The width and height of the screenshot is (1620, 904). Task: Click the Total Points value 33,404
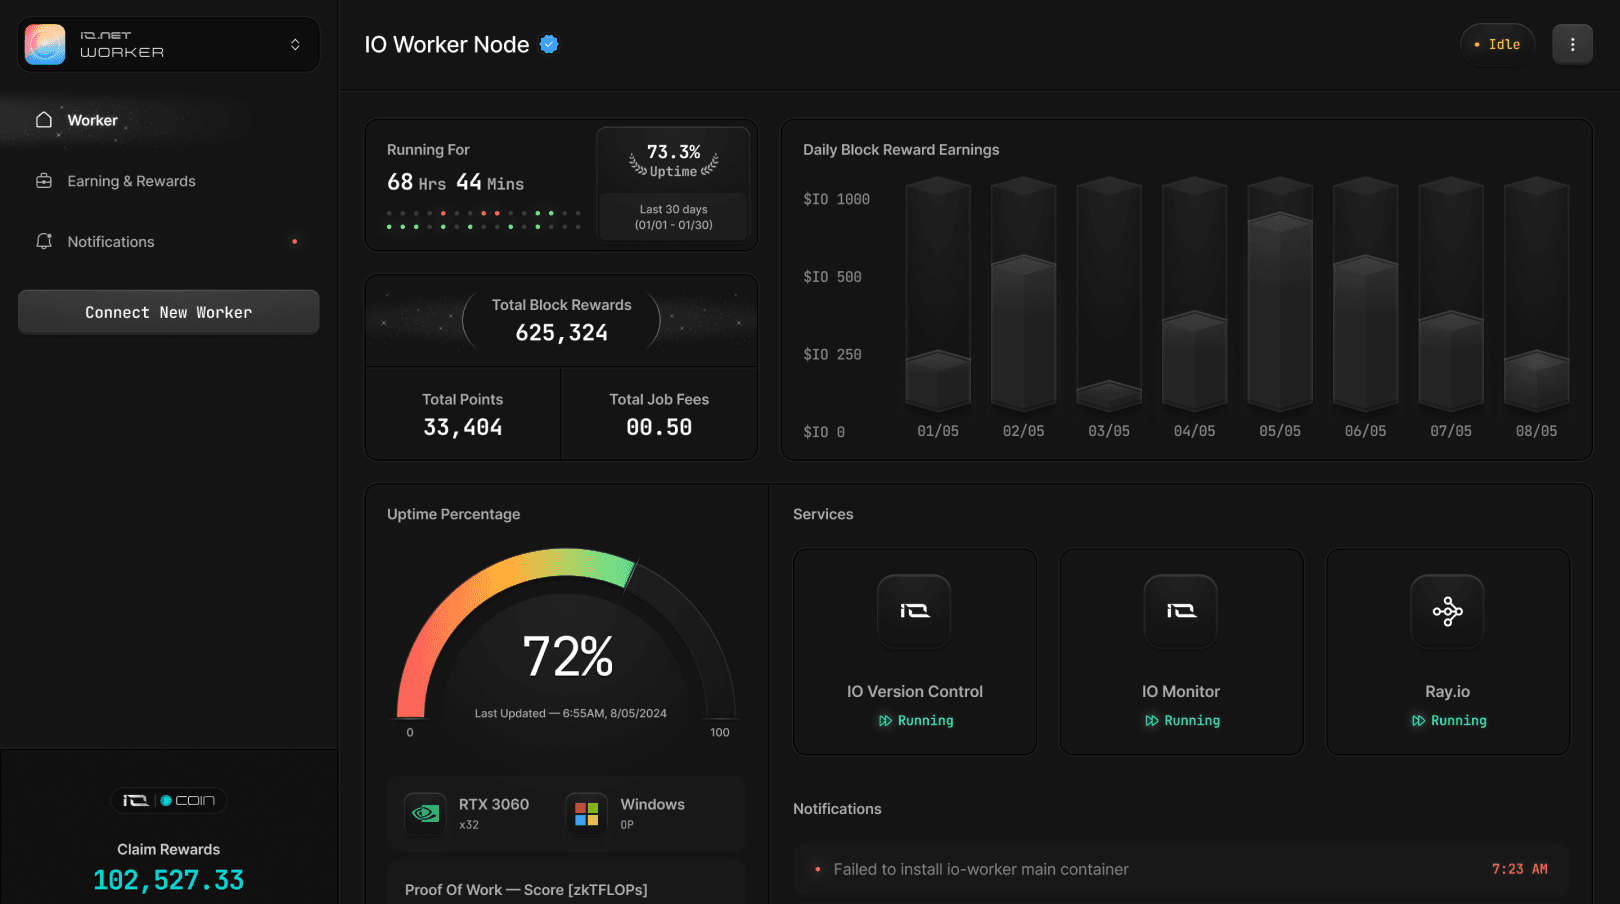click(462, 427)
